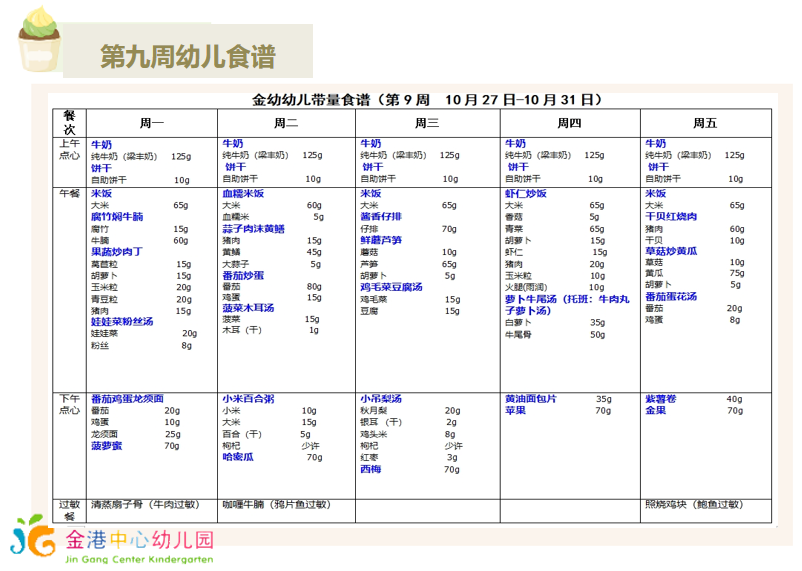
Task: Select the 周四 column header
Action: click(x=569, y=123)
